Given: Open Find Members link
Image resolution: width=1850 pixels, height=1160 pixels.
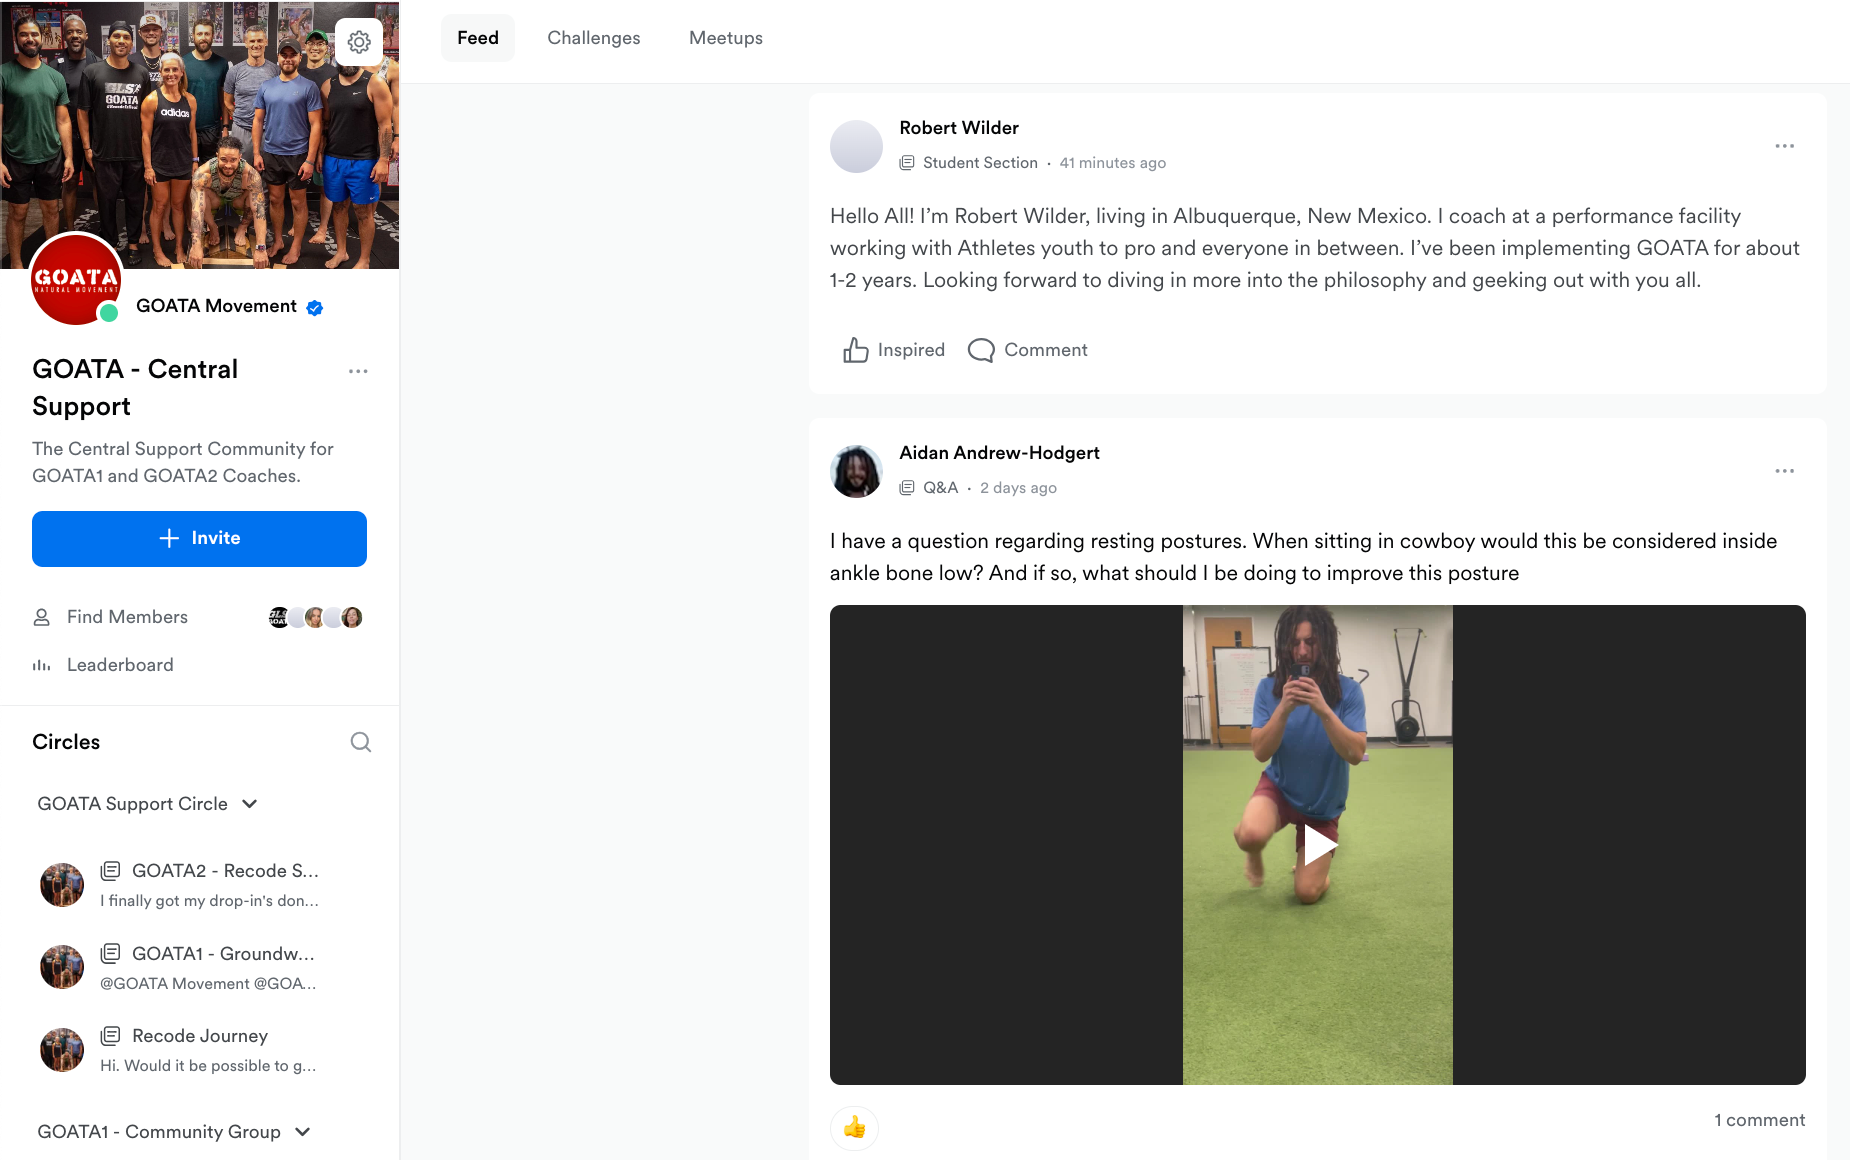Looking at the screenshot, I should [127, 617].
